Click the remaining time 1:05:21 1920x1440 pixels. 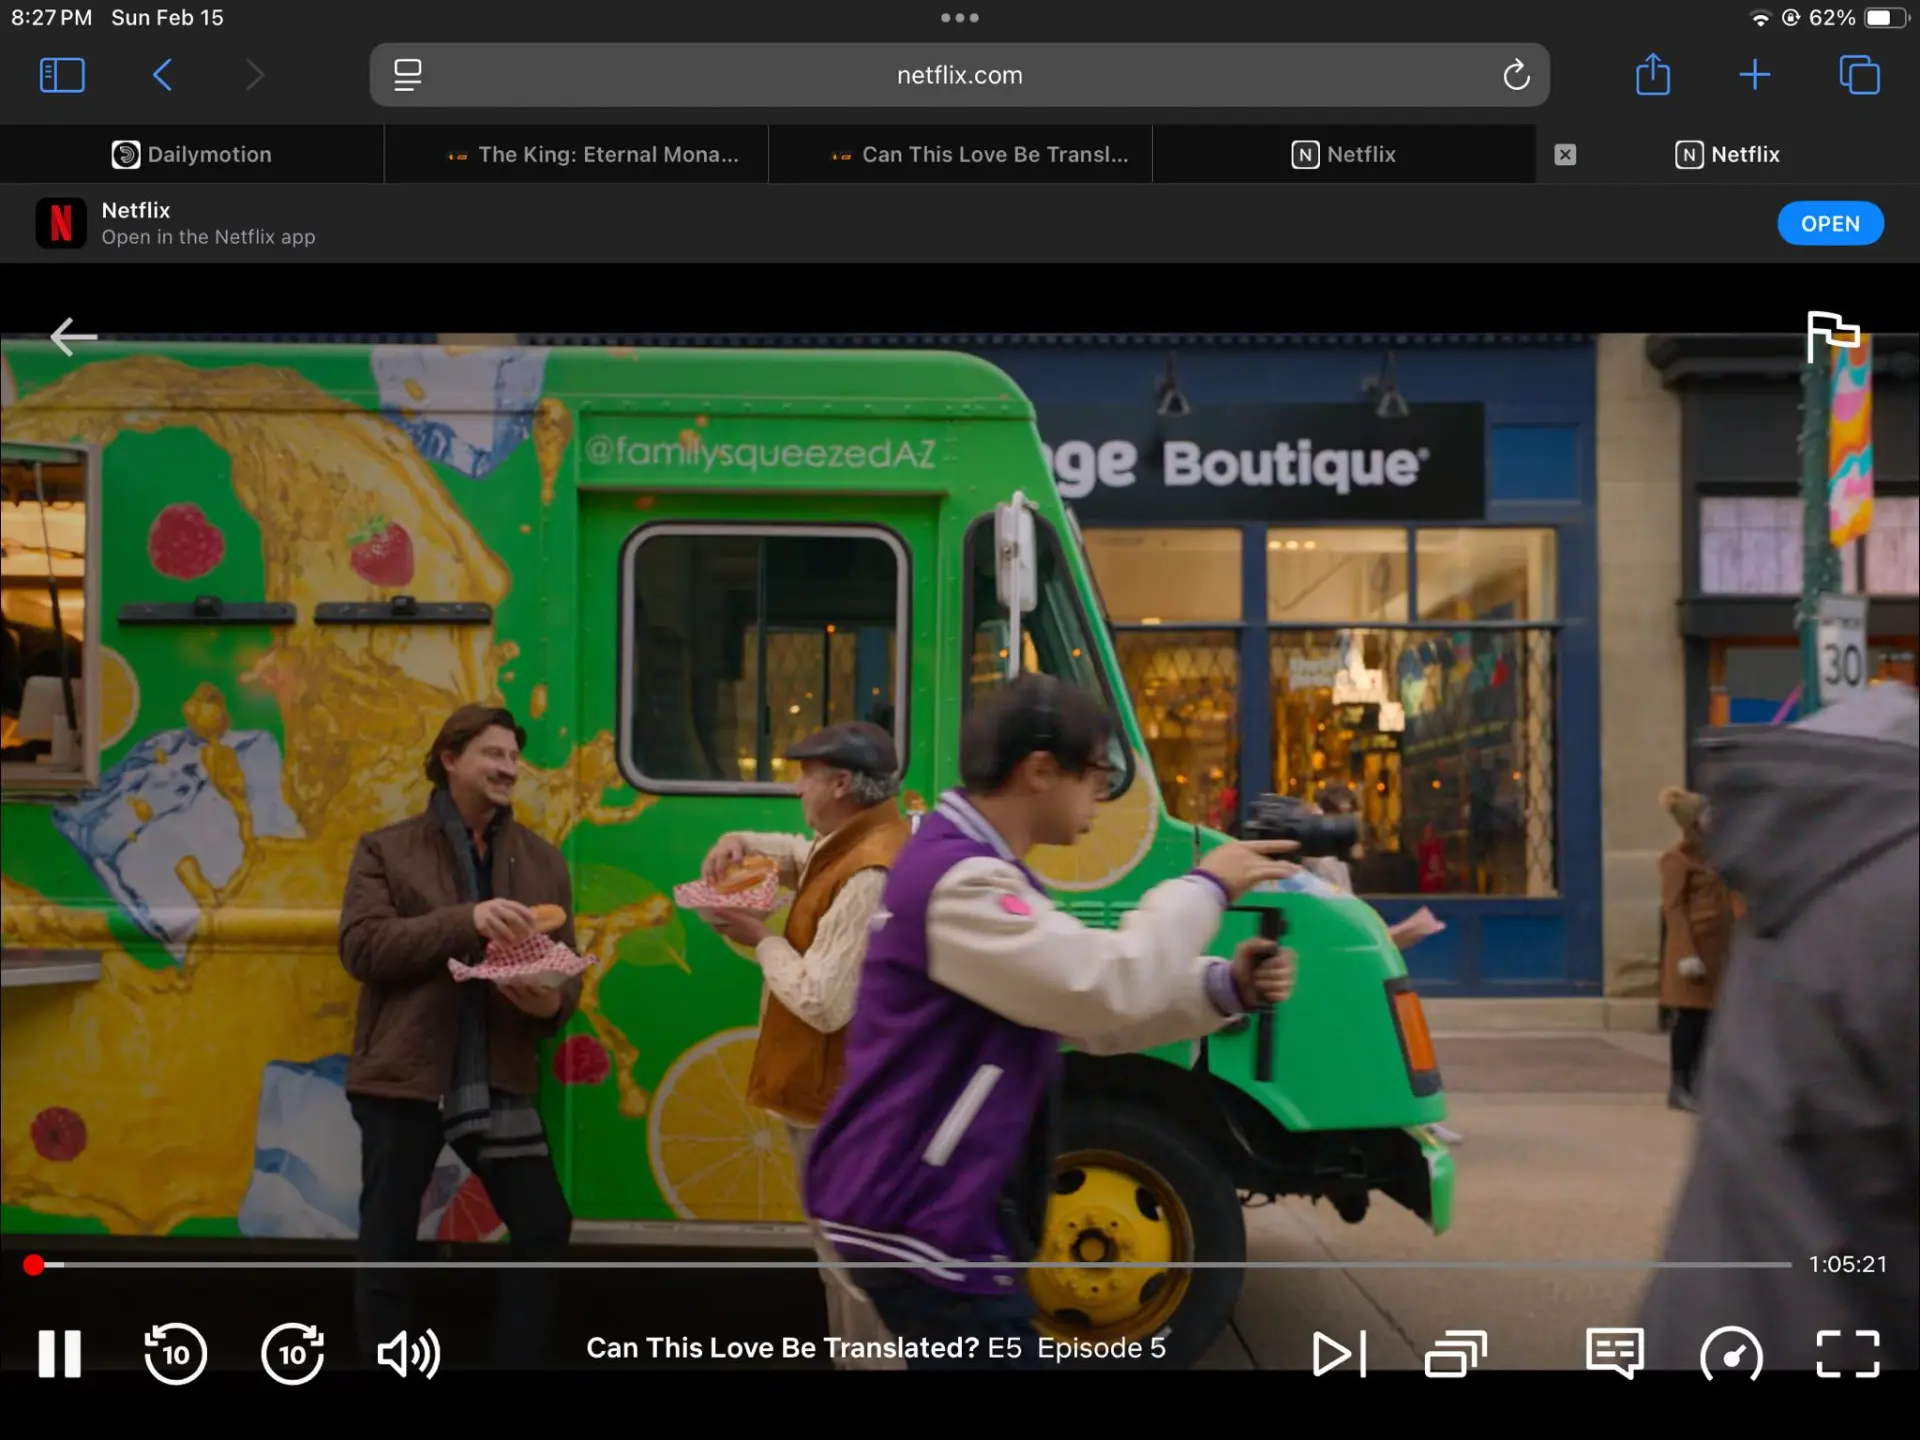[1847, 1265]
